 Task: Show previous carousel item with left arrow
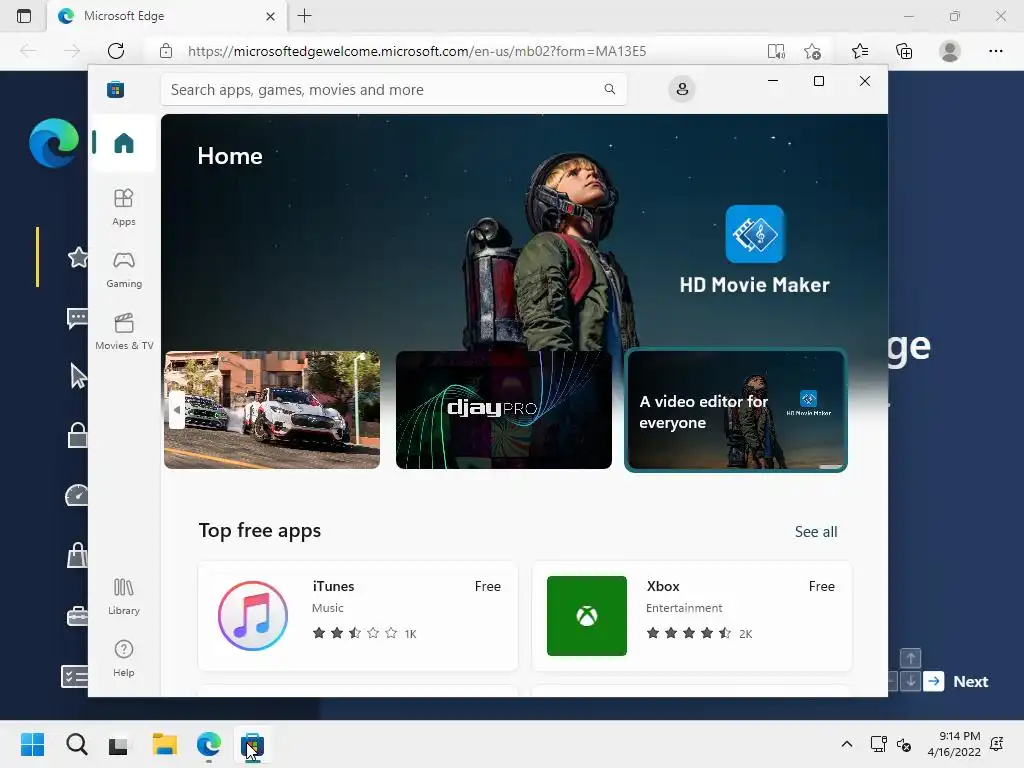[x=176, y=409]
